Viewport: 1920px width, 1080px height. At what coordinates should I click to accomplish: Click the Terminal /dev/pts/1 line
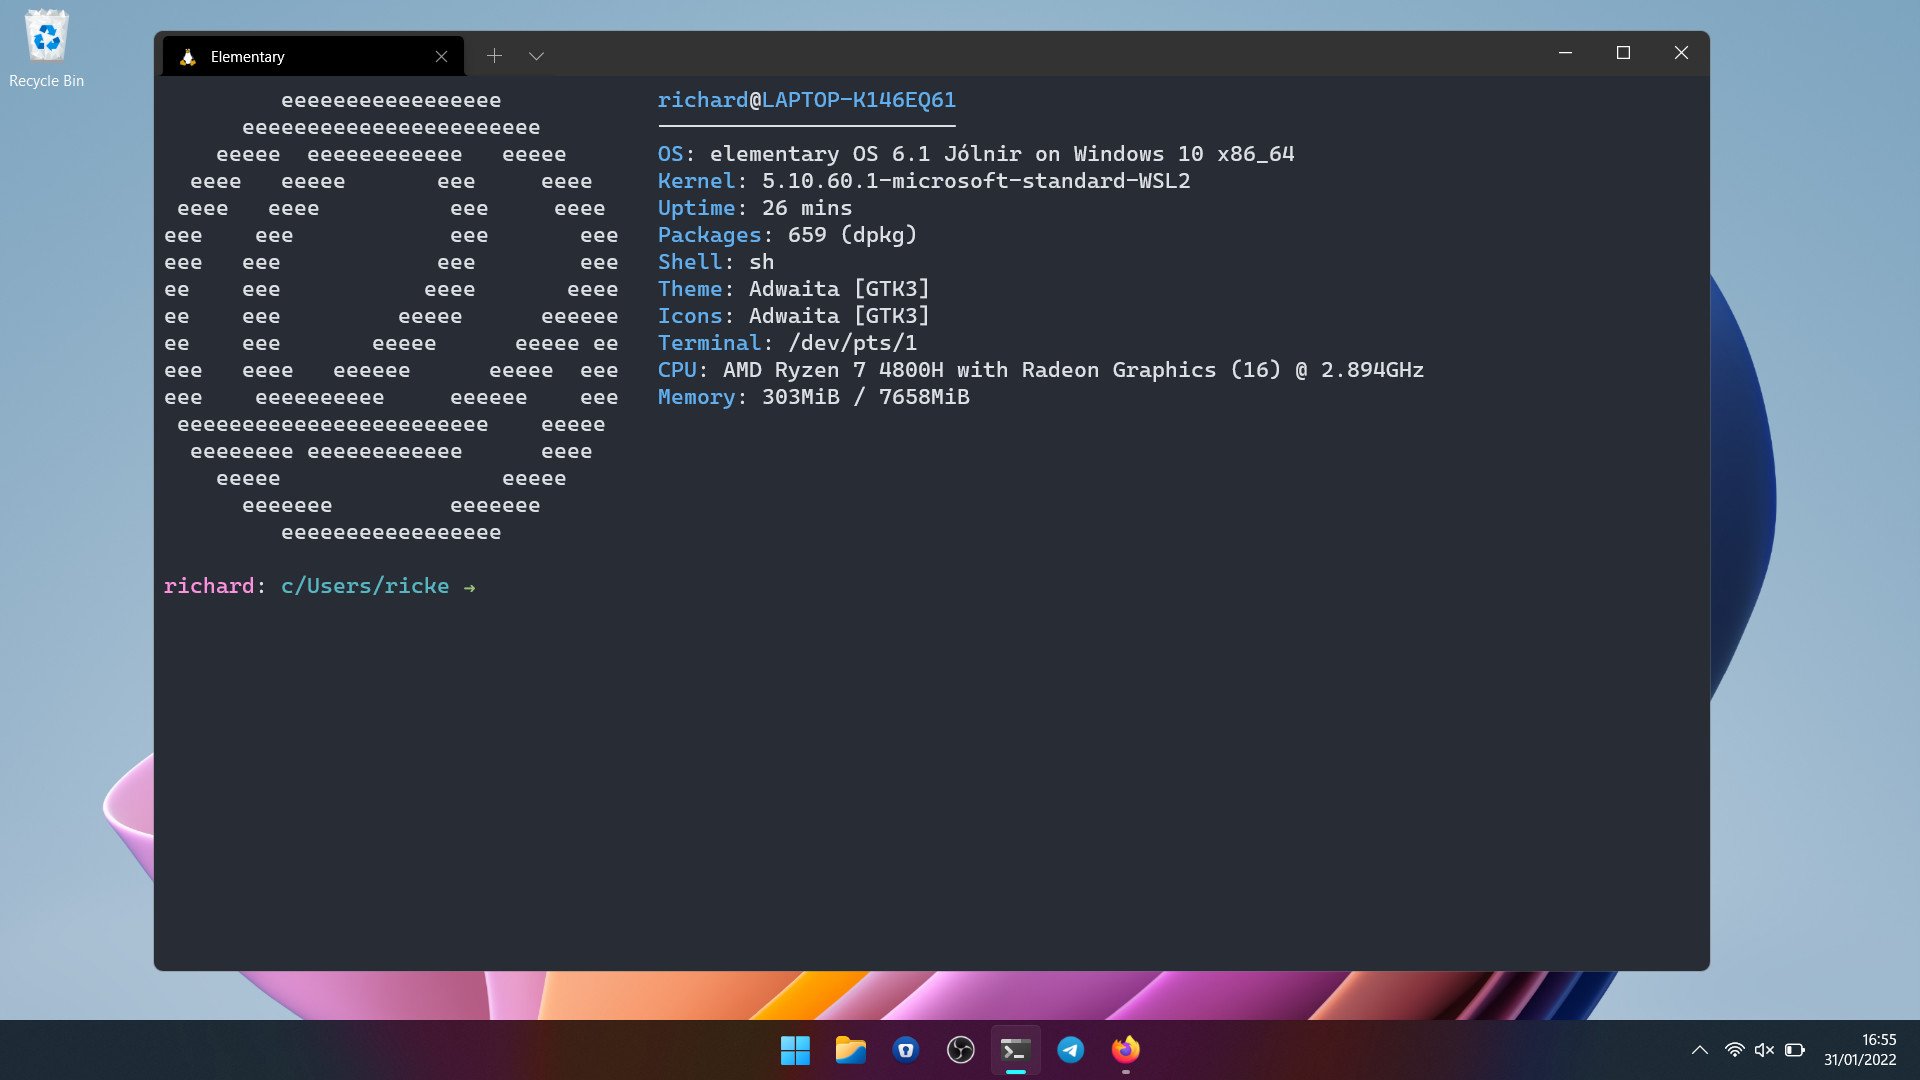click(x=786, y=343)
